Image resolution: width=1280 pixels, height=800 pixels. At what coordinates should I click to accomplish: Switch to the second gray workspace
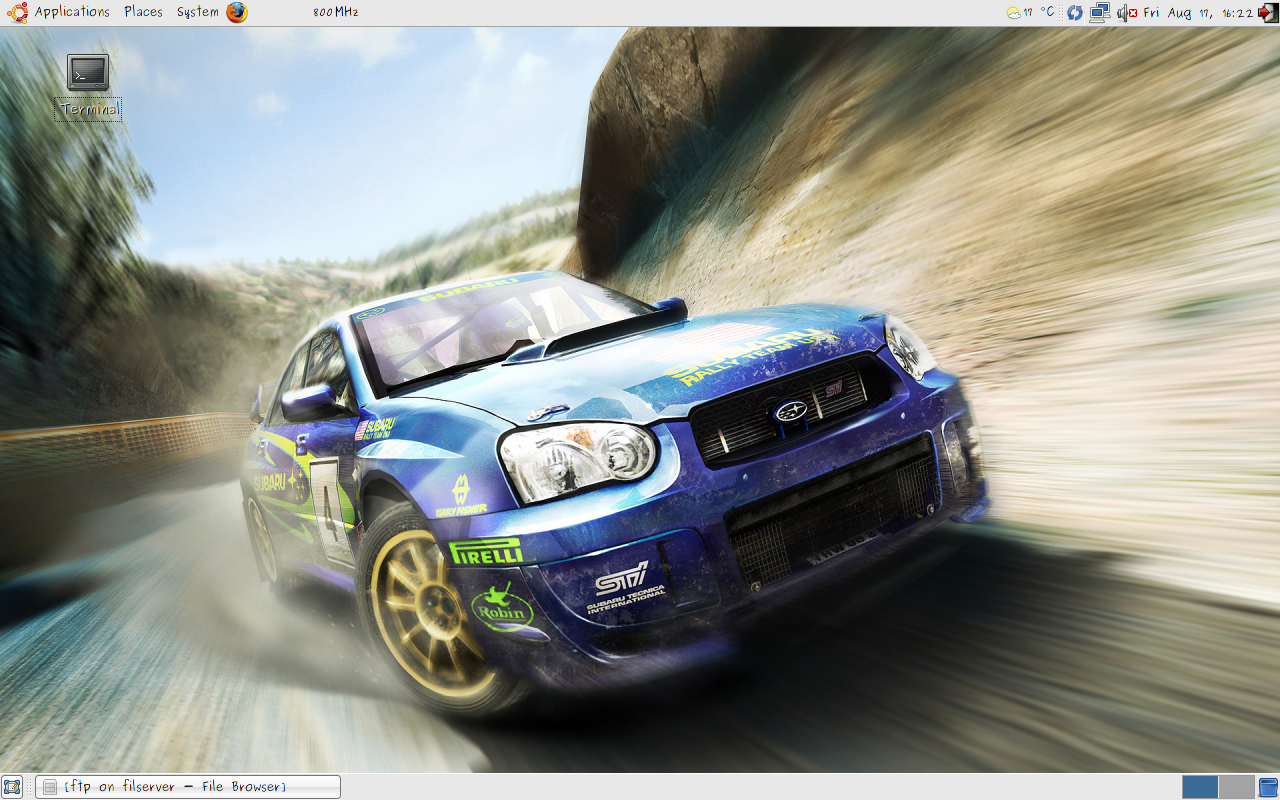(1236, 787)
